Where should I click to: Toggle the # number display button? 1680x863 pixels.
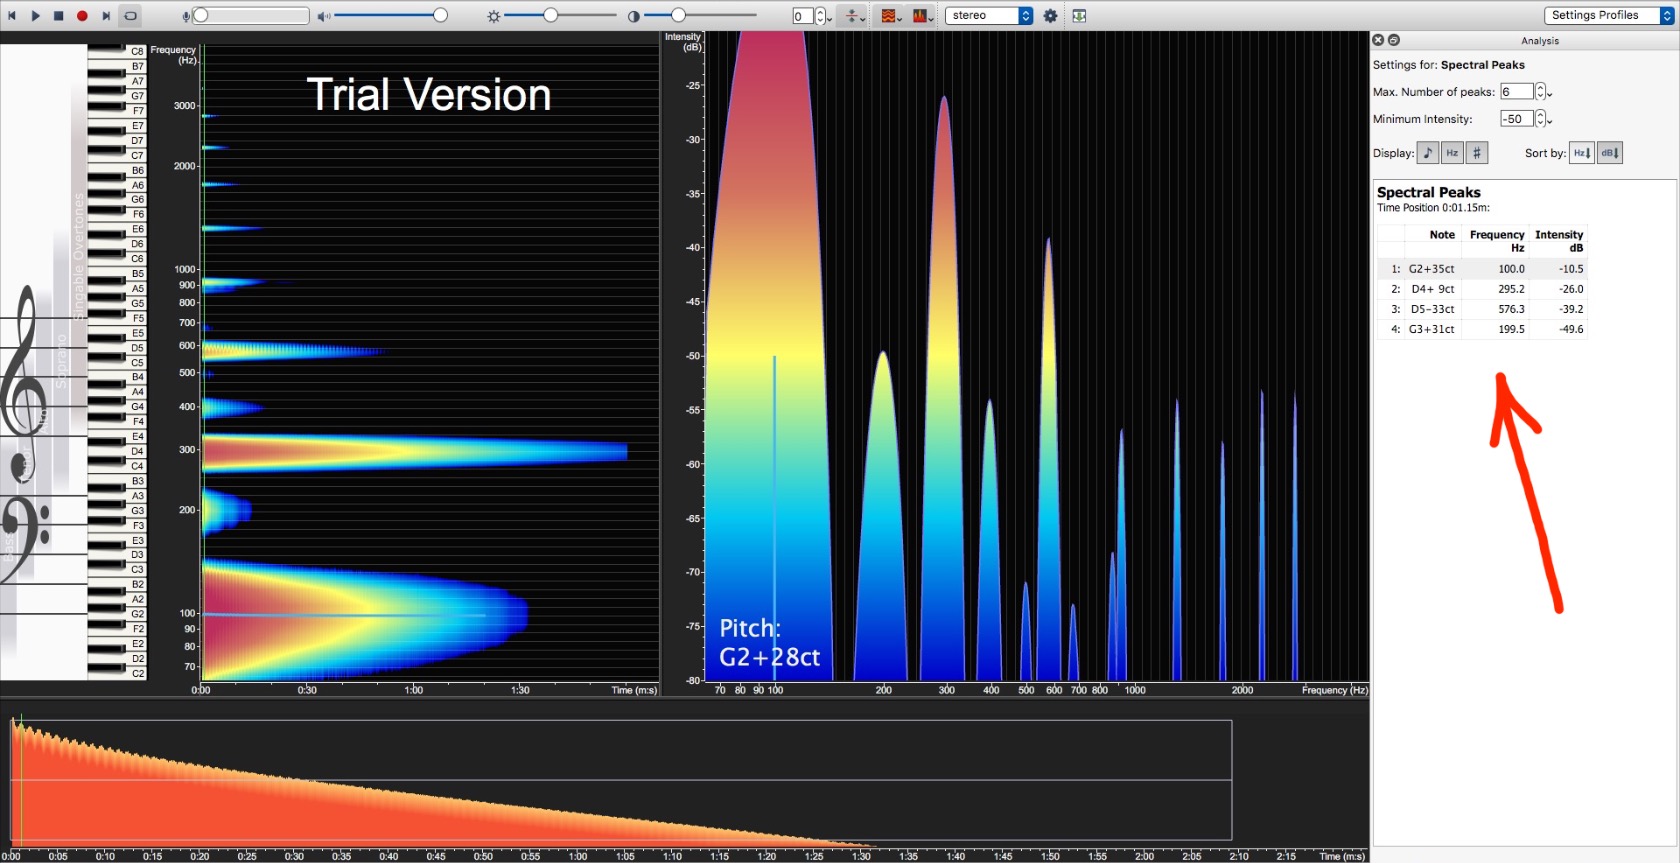pyautogui.click(x=1477, y=153)
